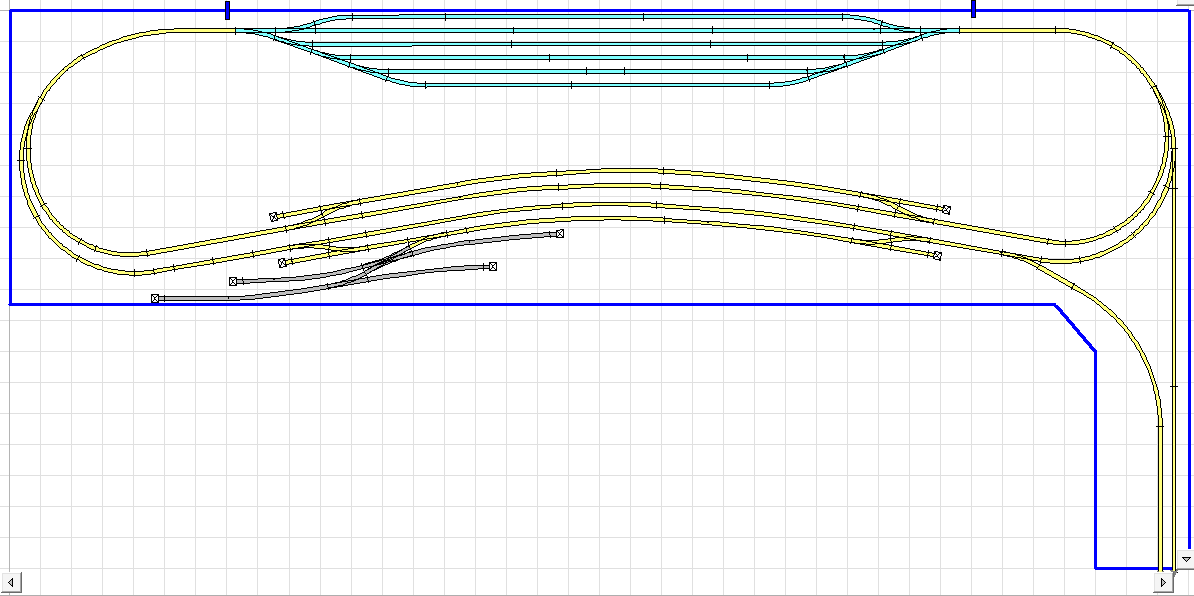
Task: Select the buffer stop at the upper gray siding's right end
Action: click(x=560, y=234)
